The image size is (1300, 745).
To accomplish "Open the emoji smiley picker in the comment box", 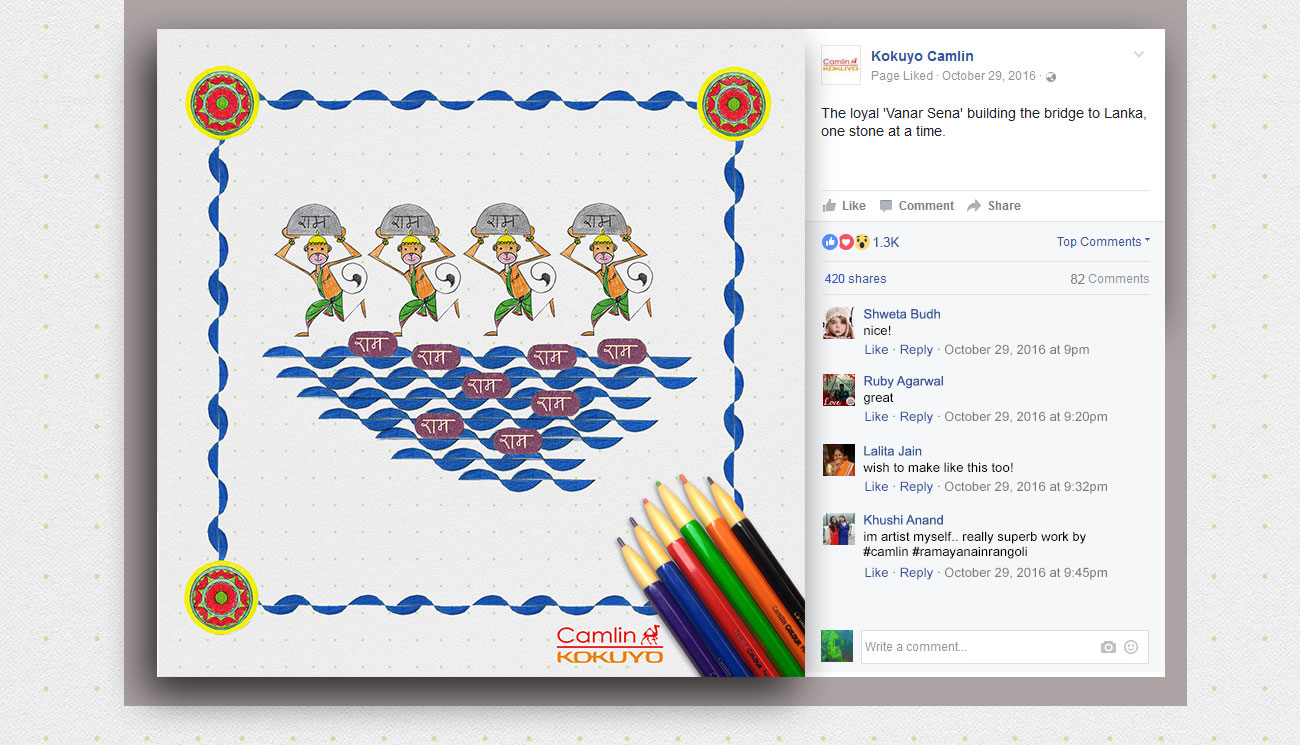I will tap(1131, 647).
